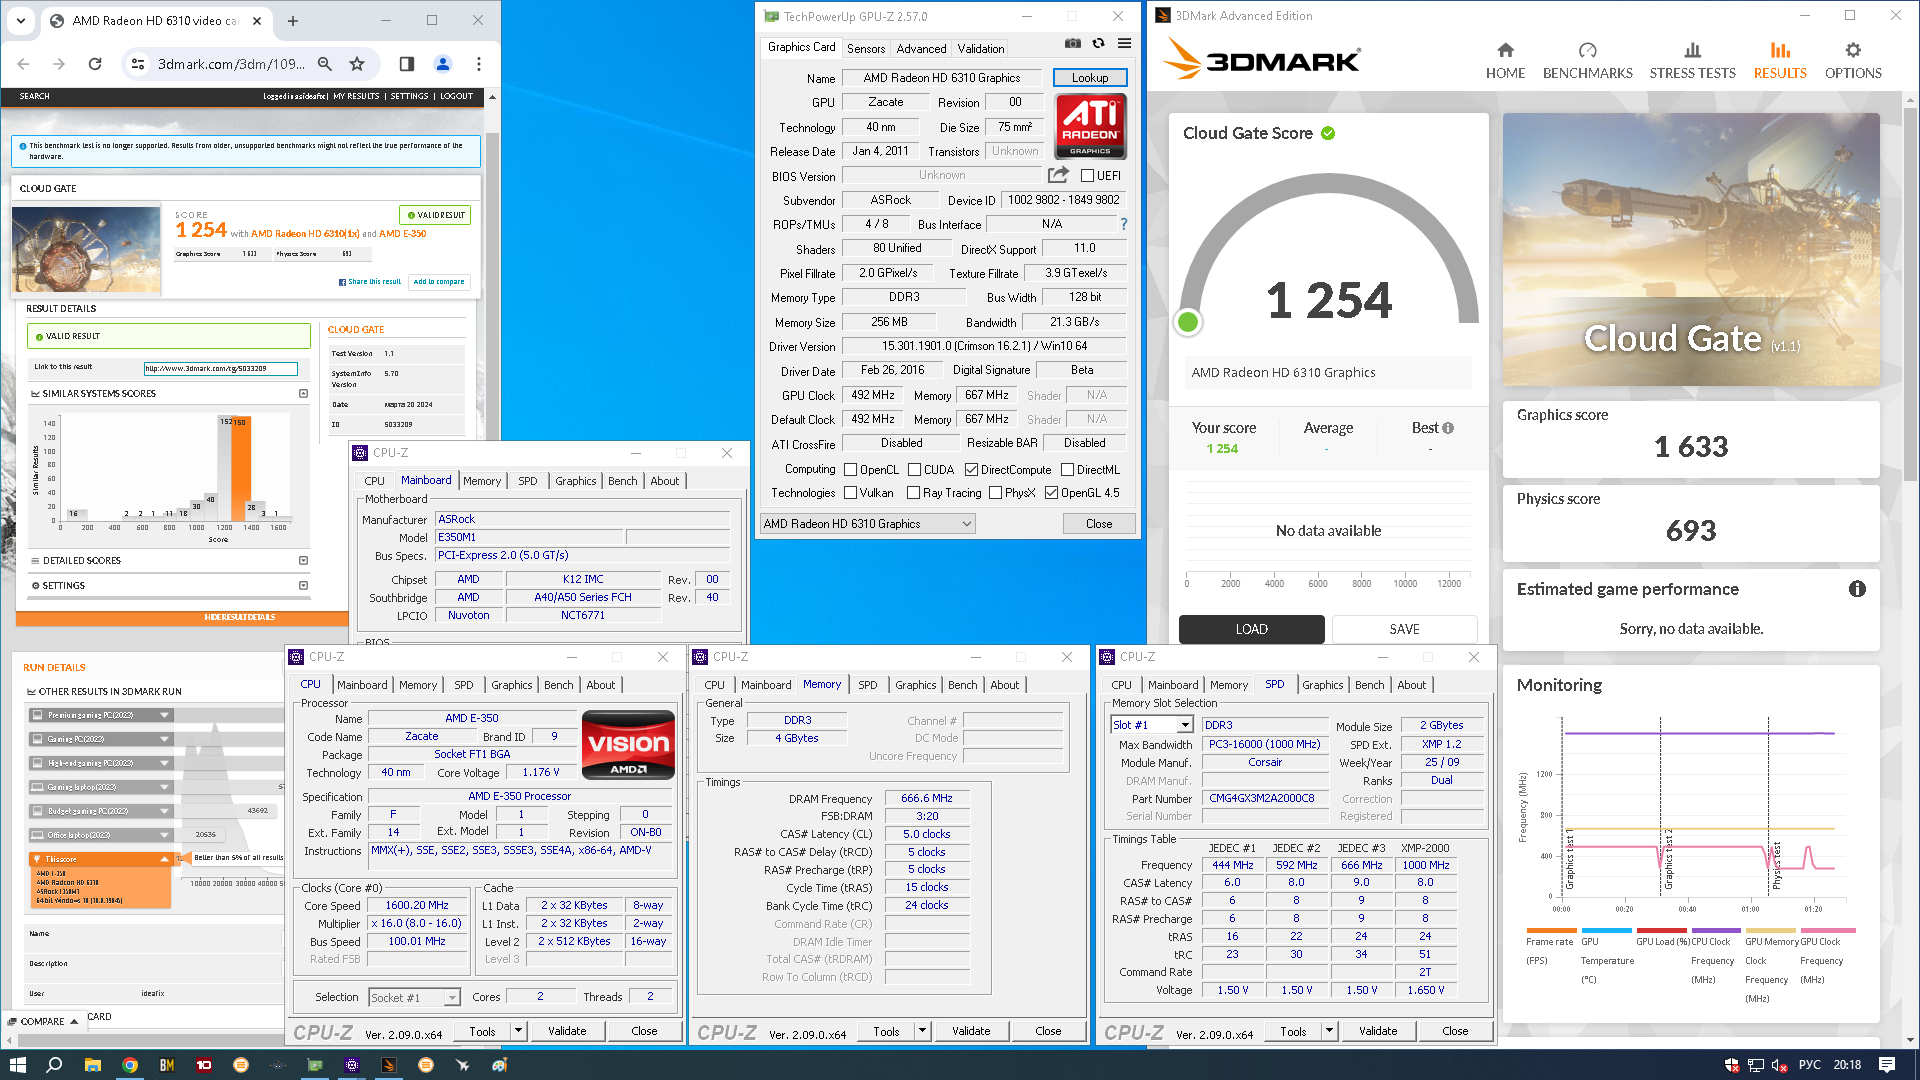The image size is (1920, 1080).
Task: Switch to Advanced tab in GPU-Z
Action: click(x=921, y=48)
